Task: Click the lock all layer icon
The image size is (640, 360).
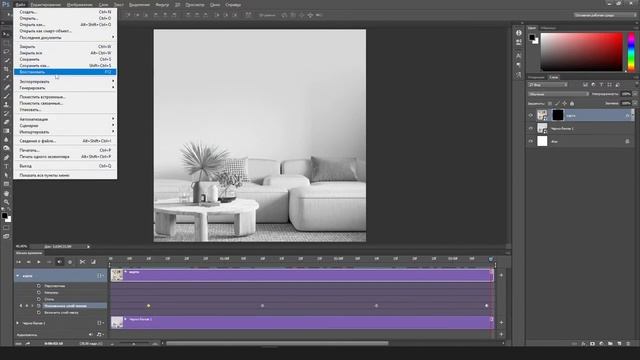Action: [572, 104]
